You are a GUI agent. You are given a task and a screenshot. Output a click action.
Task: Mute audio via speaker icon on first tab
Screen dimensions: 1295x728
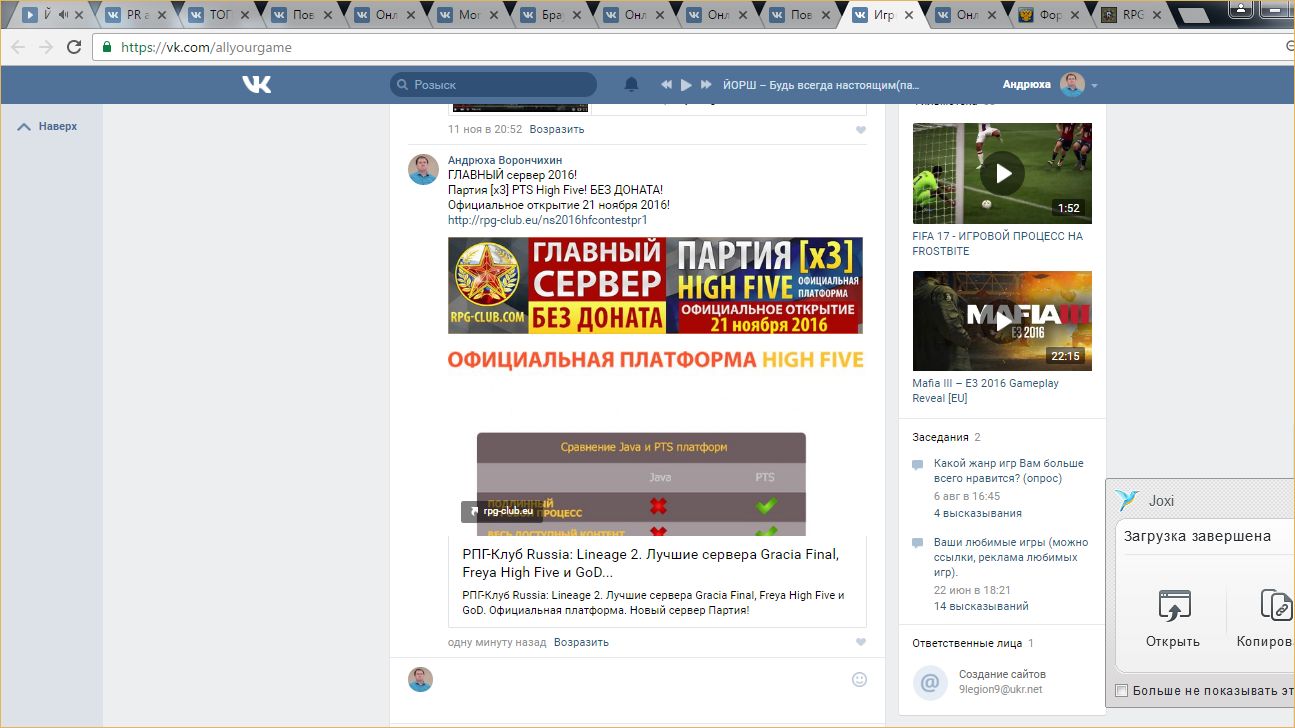[x=64, y=15]
